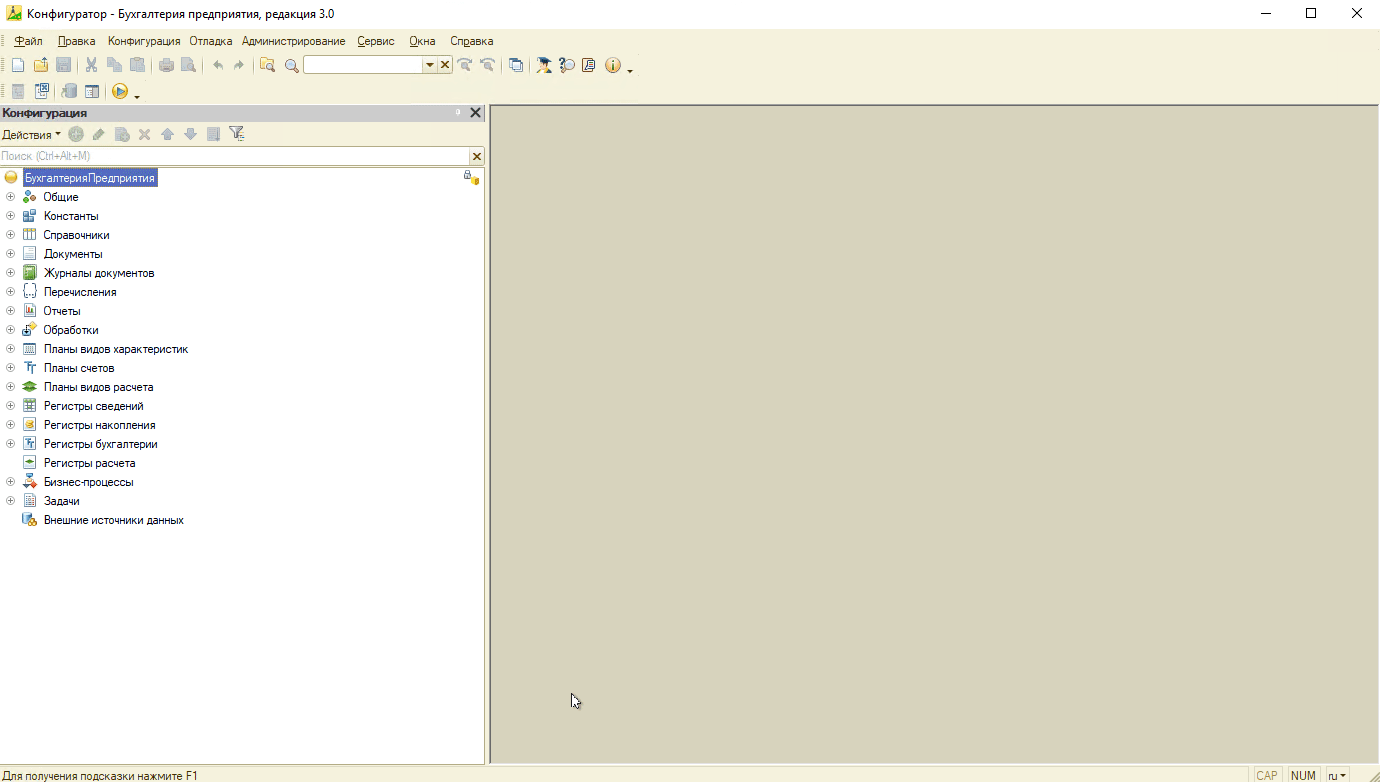Click the Поиск (Ctrl+Alt+M) search field

point(235,156)
